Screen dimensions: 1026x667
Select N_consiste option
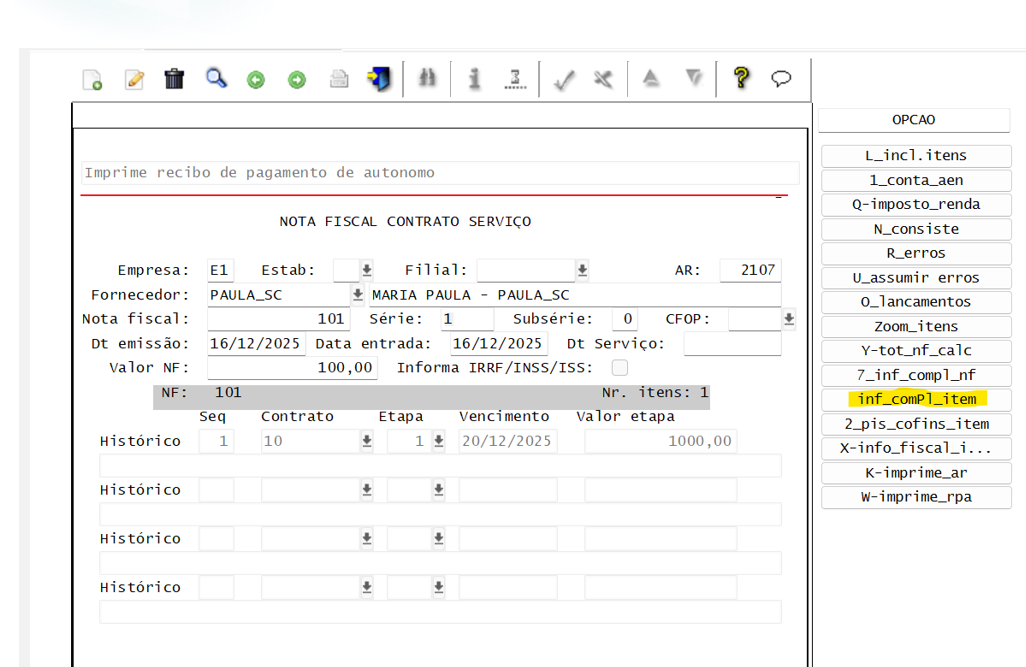click(916, 229)
